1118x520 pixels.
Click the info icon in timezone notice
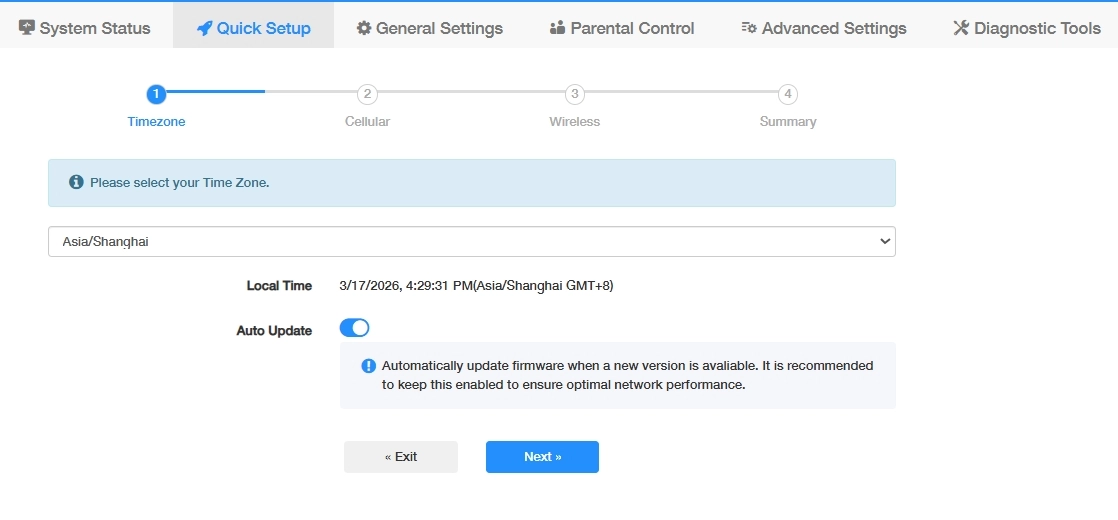[x=76, y=183]
